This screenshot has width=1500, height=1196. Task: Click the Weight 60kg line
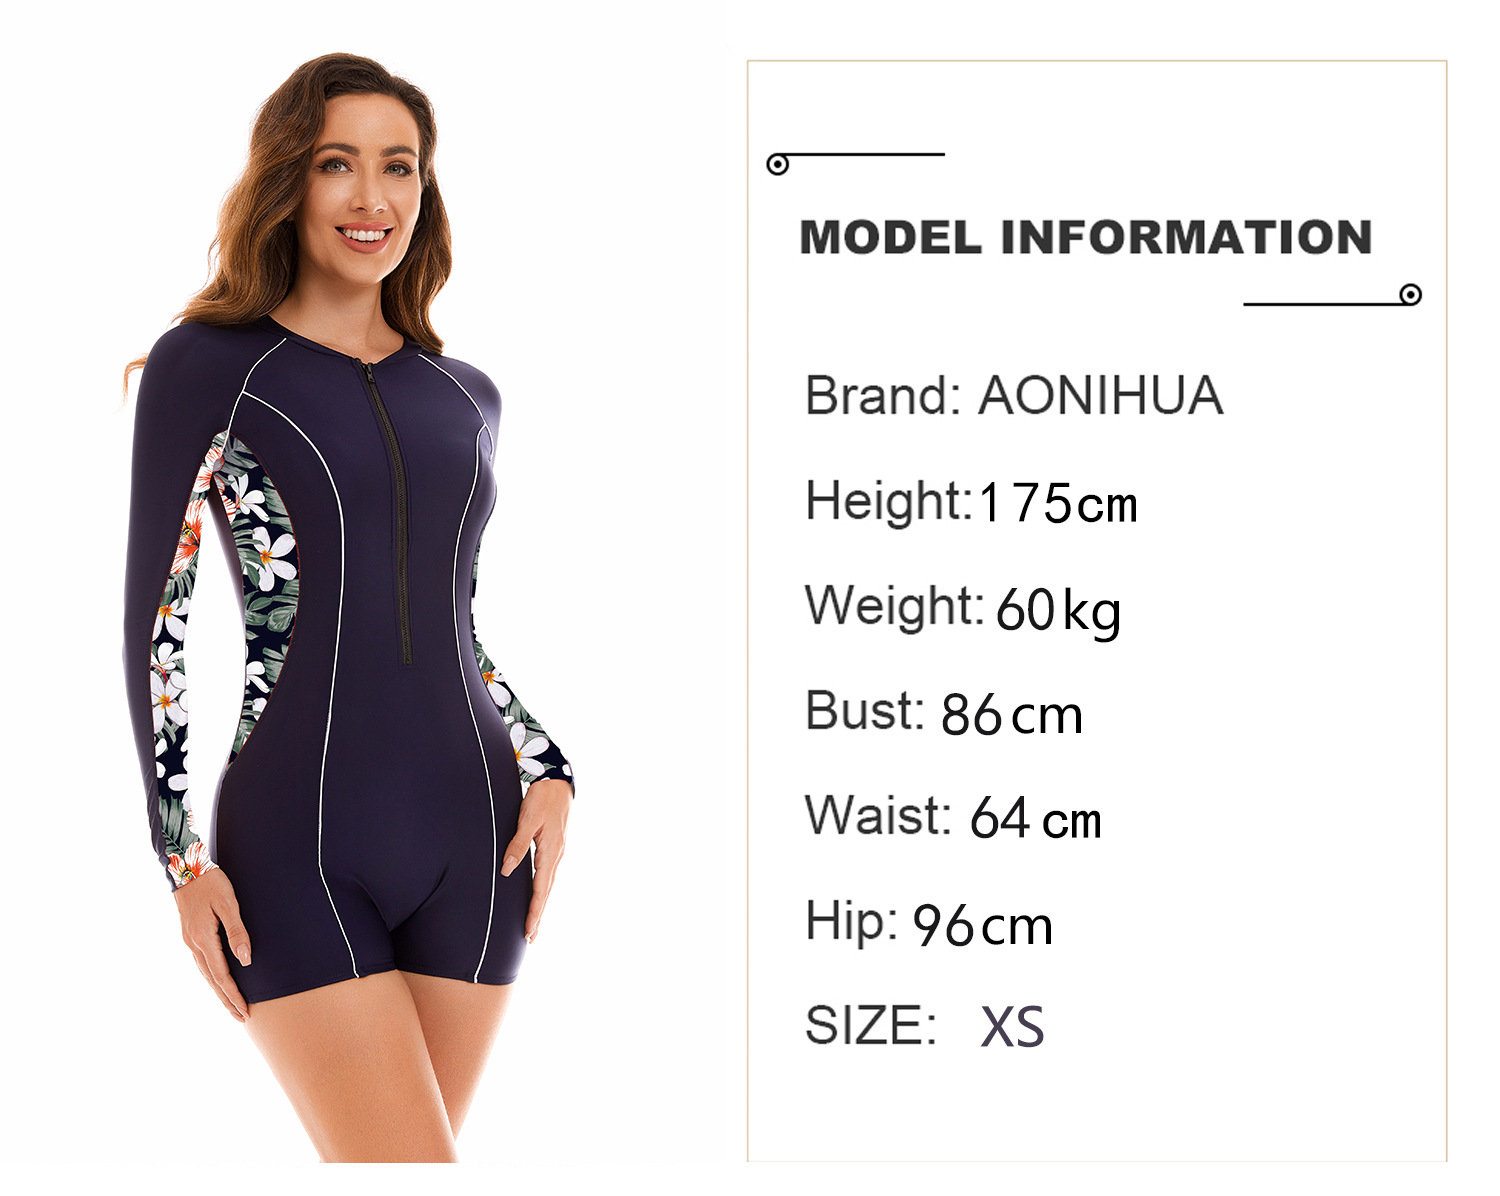(x=962, y=610)
